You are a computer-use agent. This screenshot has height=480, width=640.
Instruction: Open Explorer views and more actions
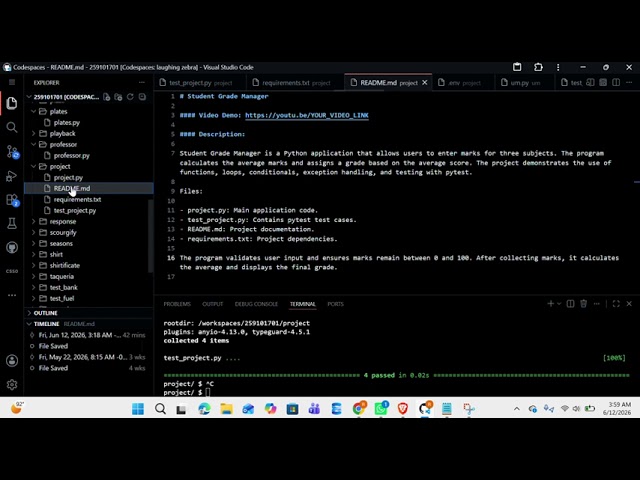pyautogui.click(x=142, y=82)
